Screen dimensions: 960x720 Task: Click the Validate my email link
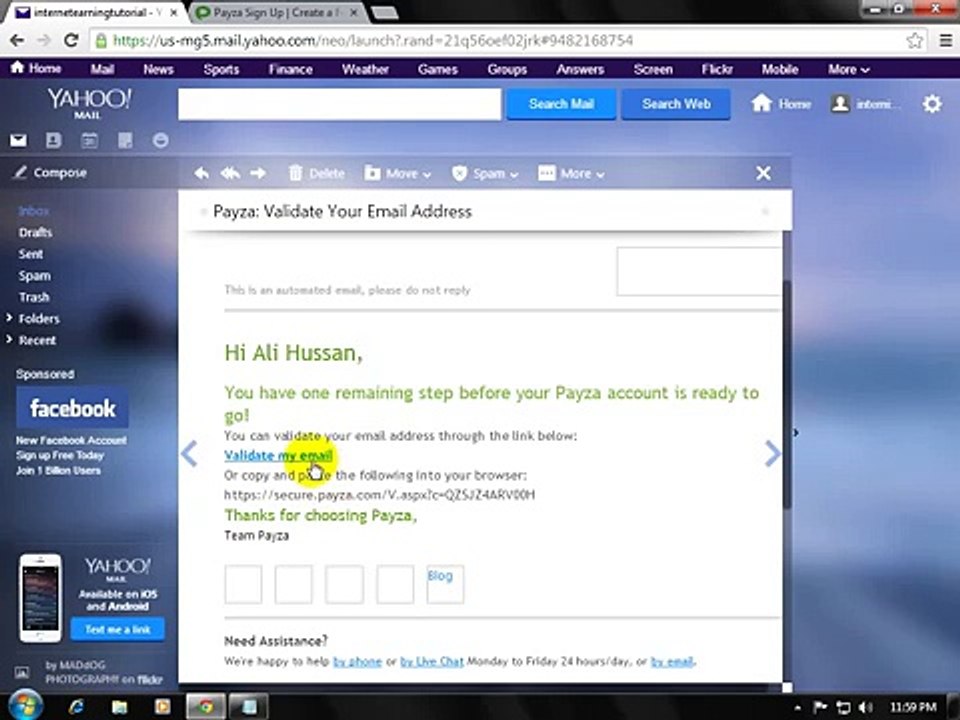coord(279,456)
